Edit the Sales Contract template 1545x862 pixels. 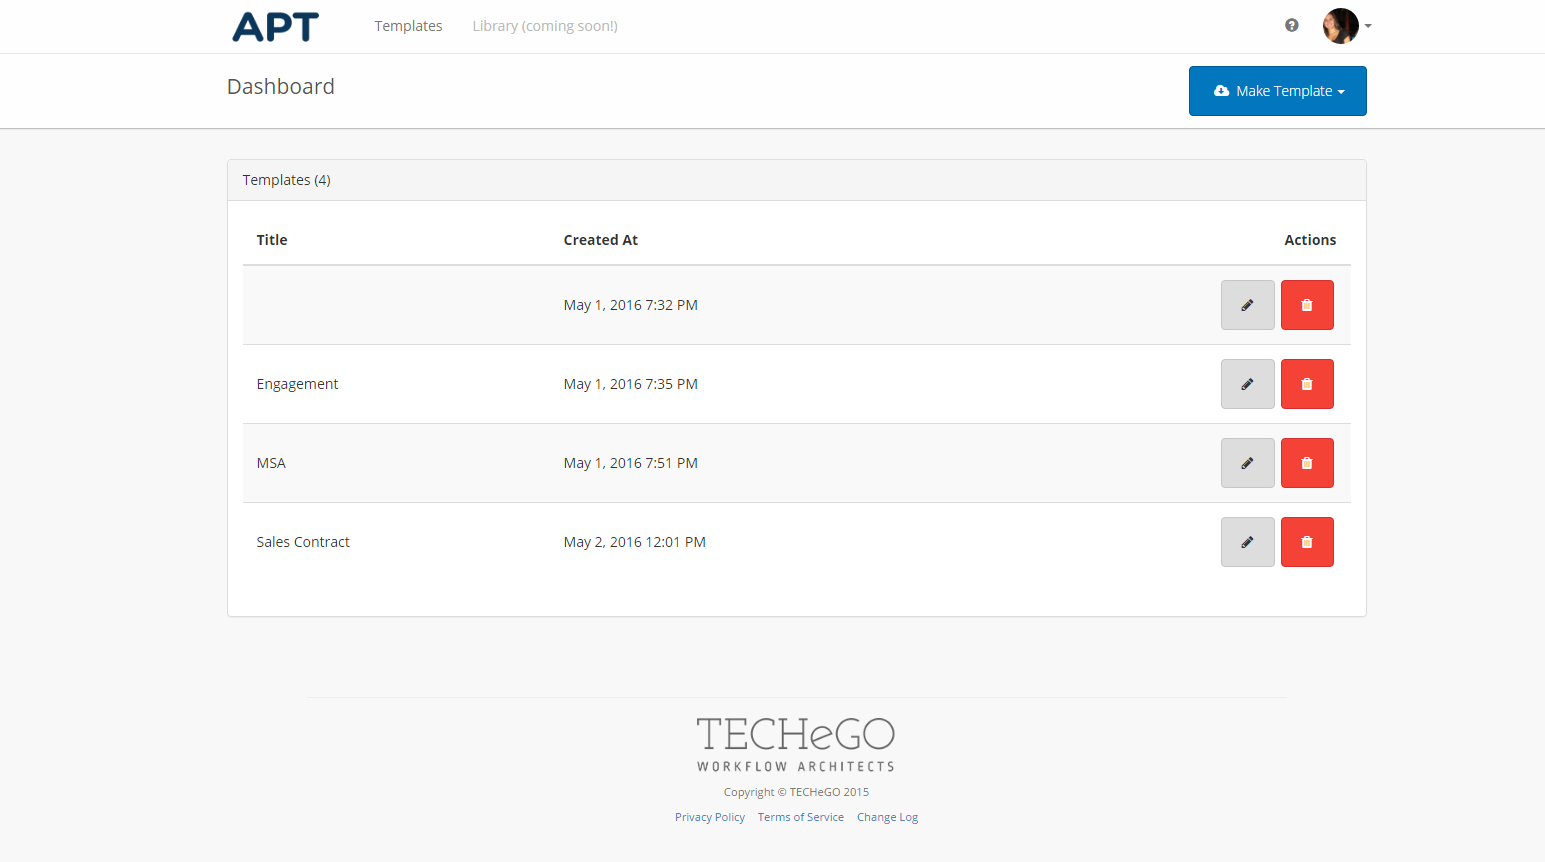[1247, 542]
